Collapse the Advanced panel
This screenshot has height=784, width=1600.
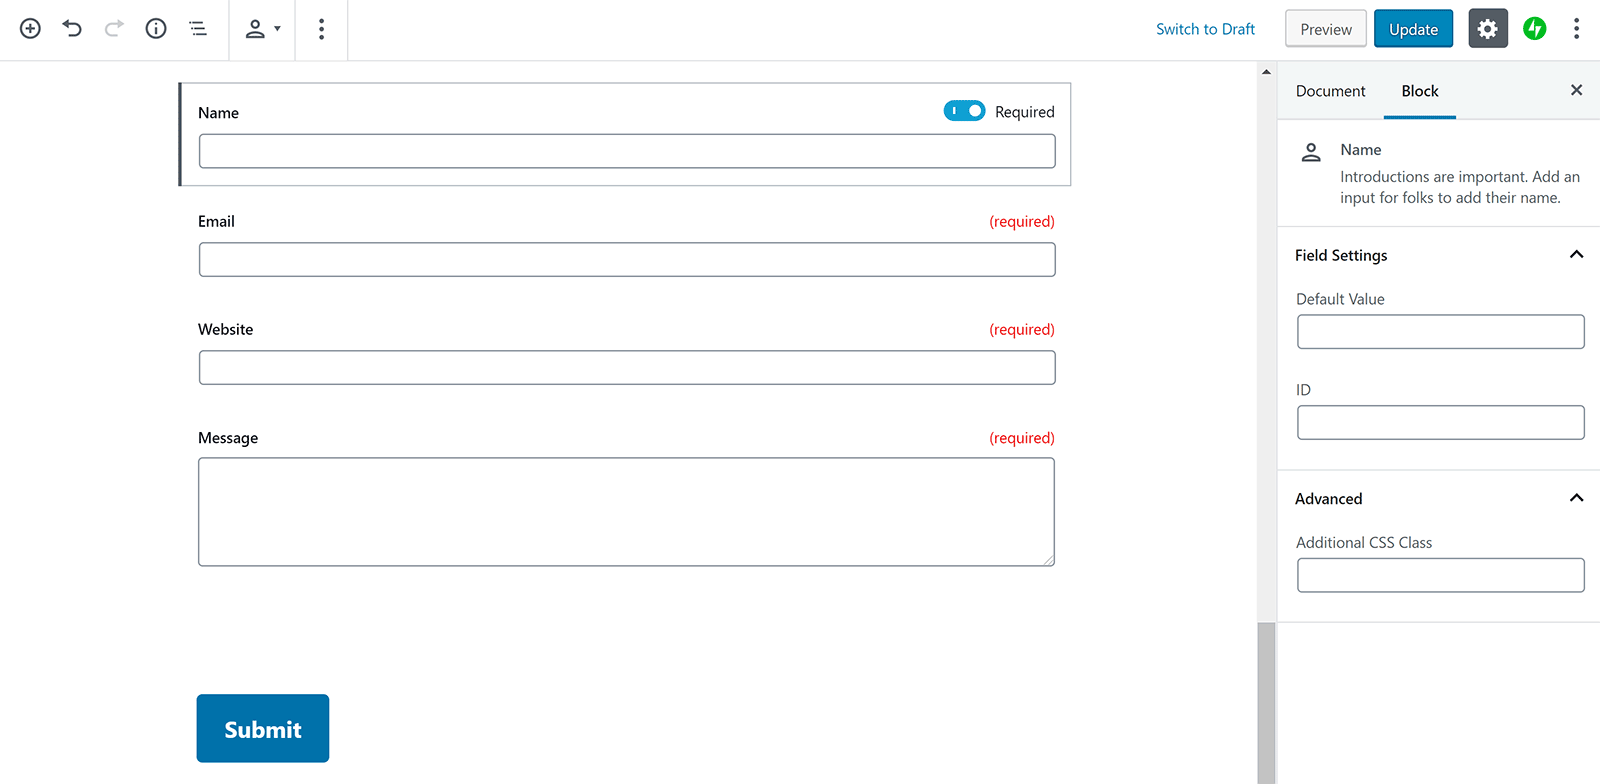point(1576,498)
